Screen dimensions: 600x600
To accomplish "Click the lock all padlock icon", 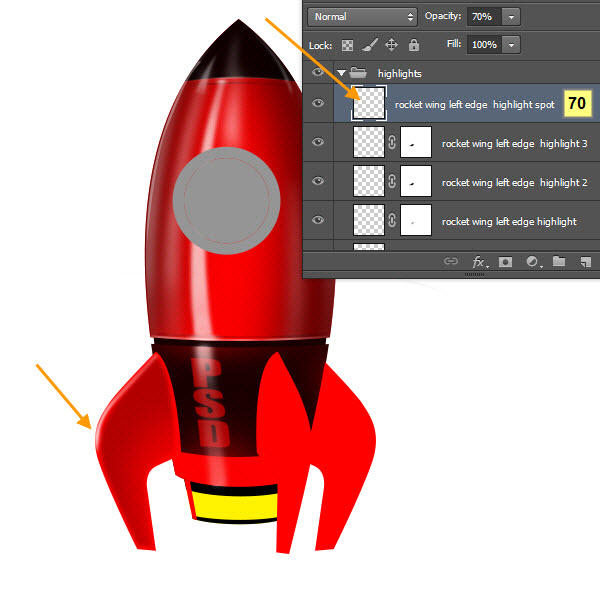I will [413, 45].
